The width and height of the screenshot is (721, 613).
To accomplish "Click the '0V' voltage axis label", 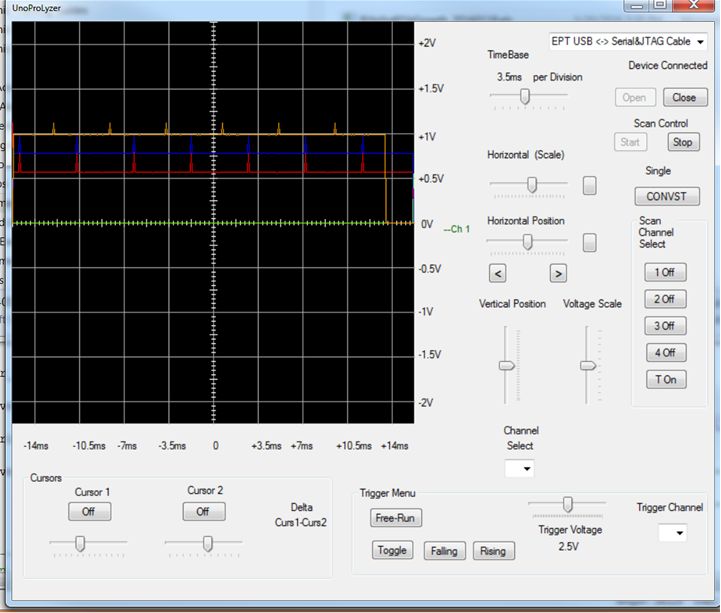I will [x=427, y=224].
